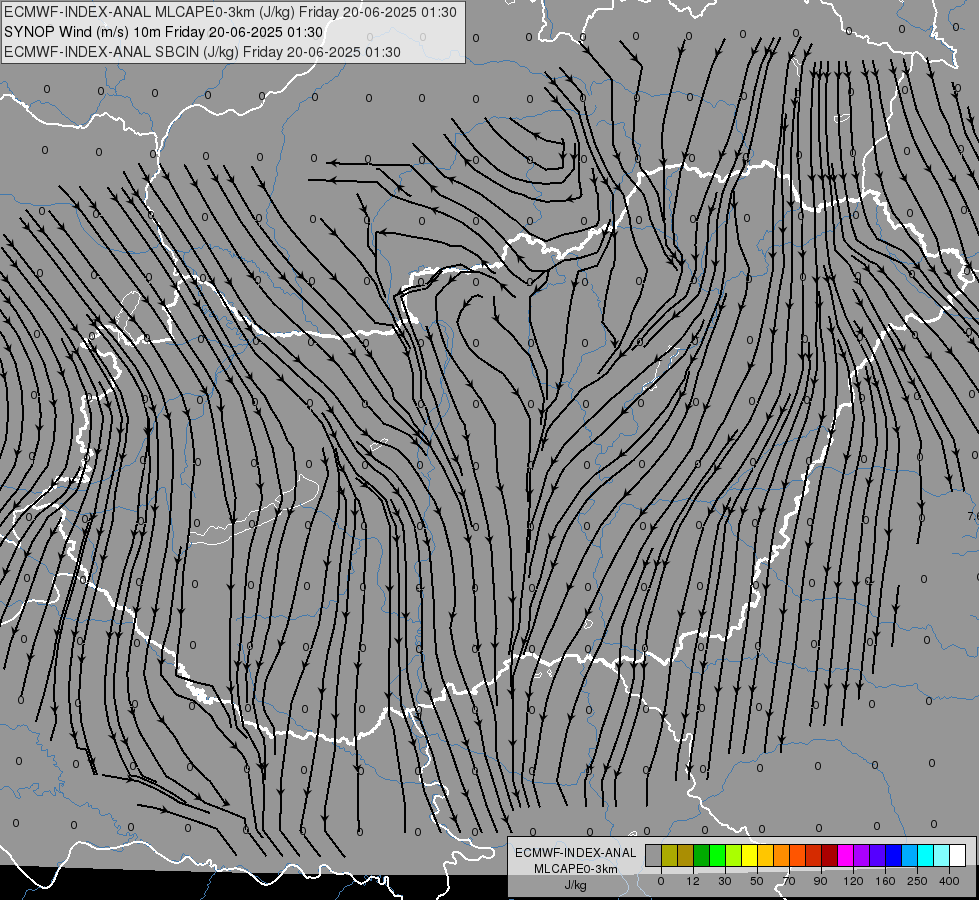
Task: Click the light cyan swatch before white
Action: [942, 855]
